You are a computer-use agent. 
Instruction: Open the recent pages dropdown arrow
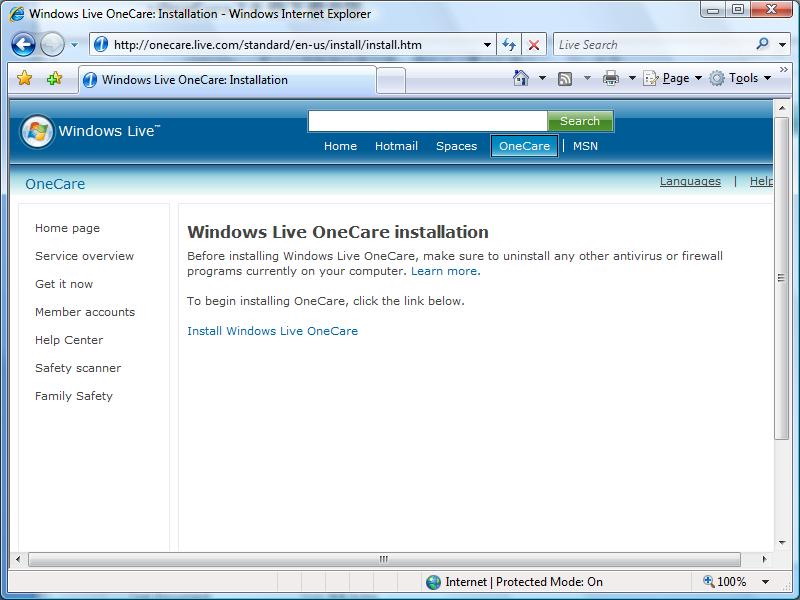[x=74, y=45]
